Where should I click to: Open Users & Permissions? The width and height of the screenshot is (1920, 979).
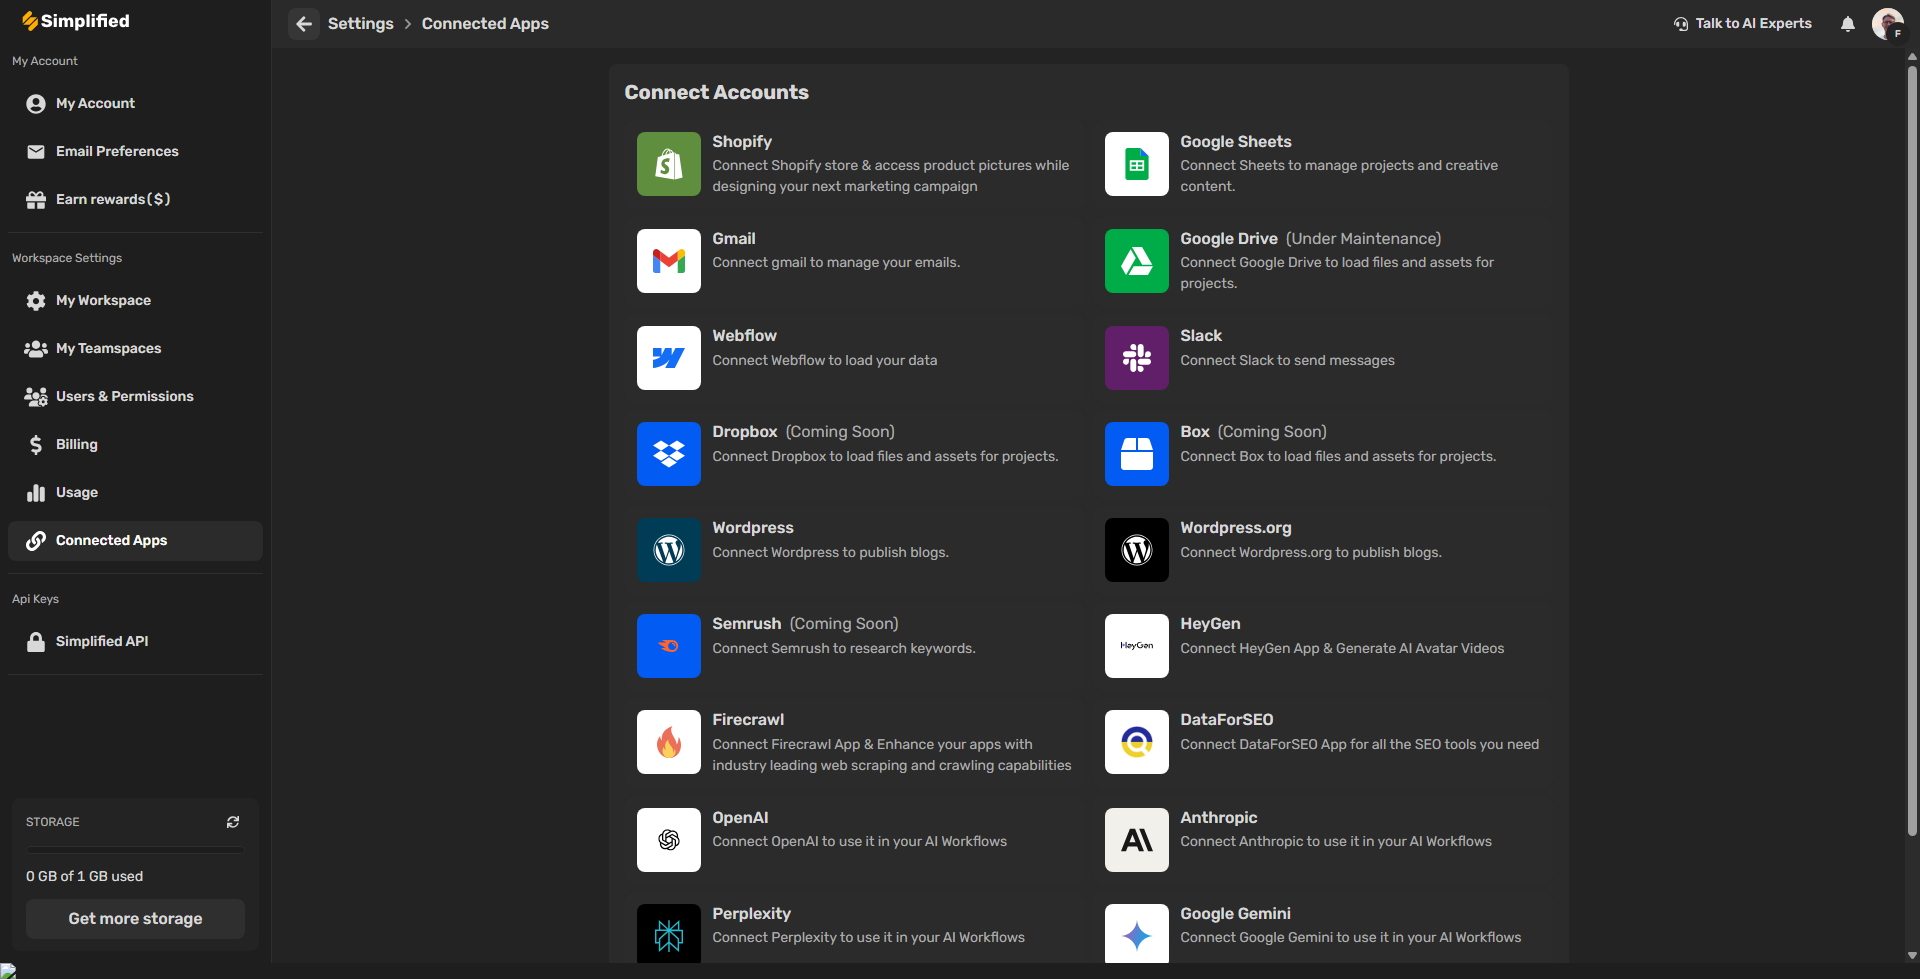pos(135,397)
